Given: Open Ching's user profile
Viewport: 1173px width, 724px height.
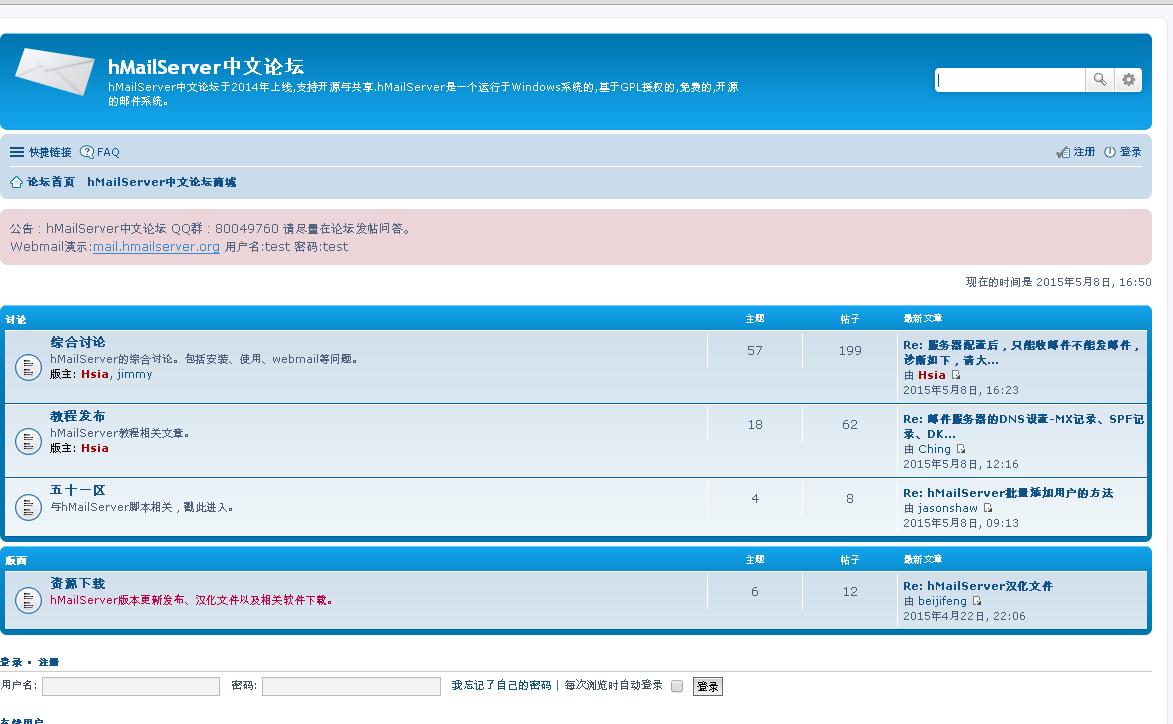Looking at the screenshot, I should [934, 449].
